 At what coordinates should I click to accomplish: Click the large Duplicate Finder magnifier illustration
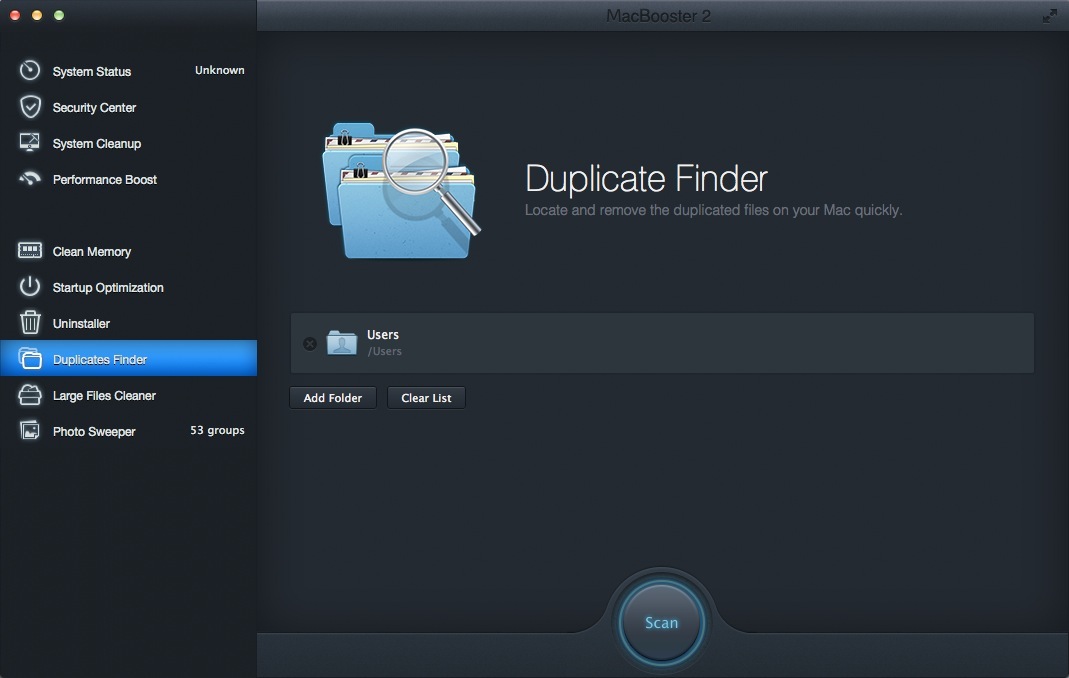tap(402, 191)
